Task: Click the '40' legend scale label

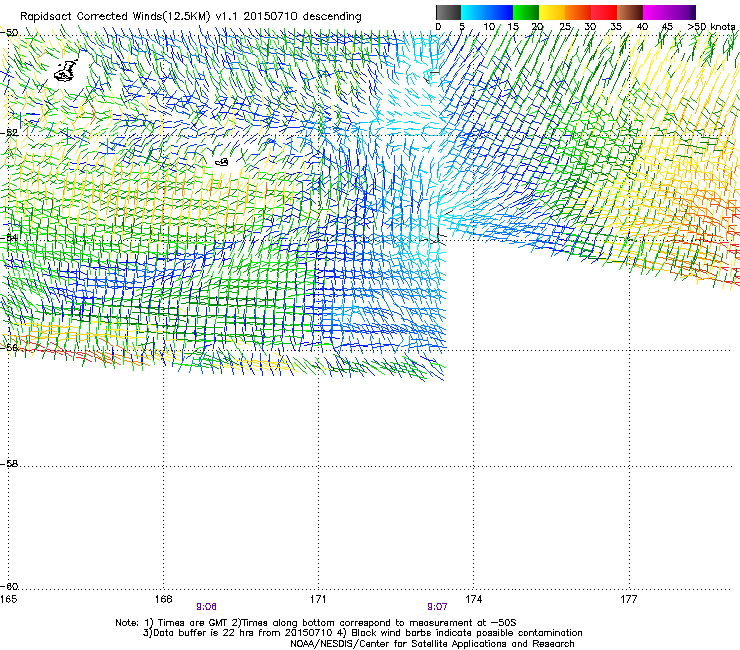Action: pyautogui.click(x=642, y=27)
